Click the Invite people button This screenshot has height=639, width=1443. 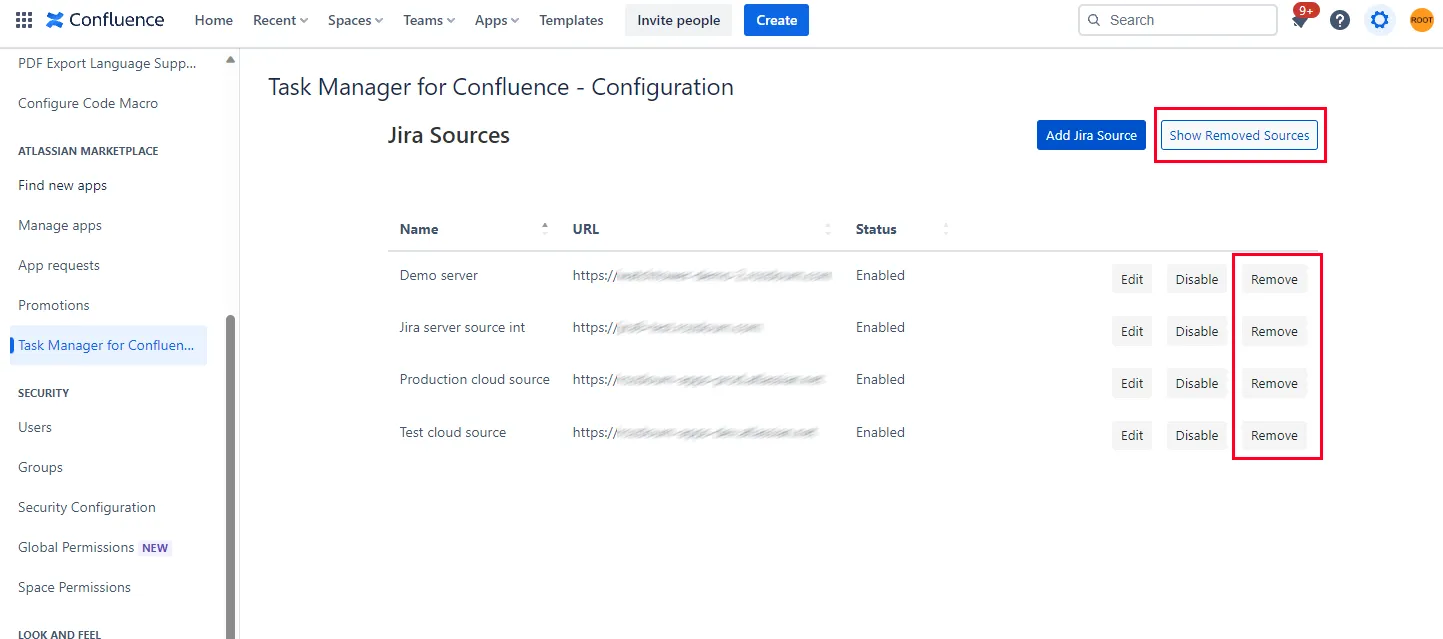click(x=678, y=20)
